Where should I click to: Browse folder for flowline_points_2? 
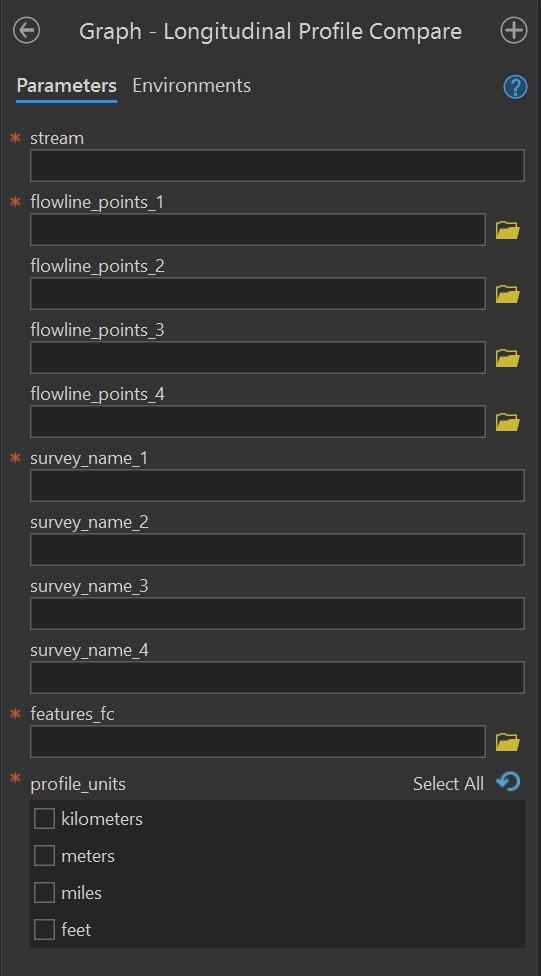pyautogui.click(x=507, y=294)
